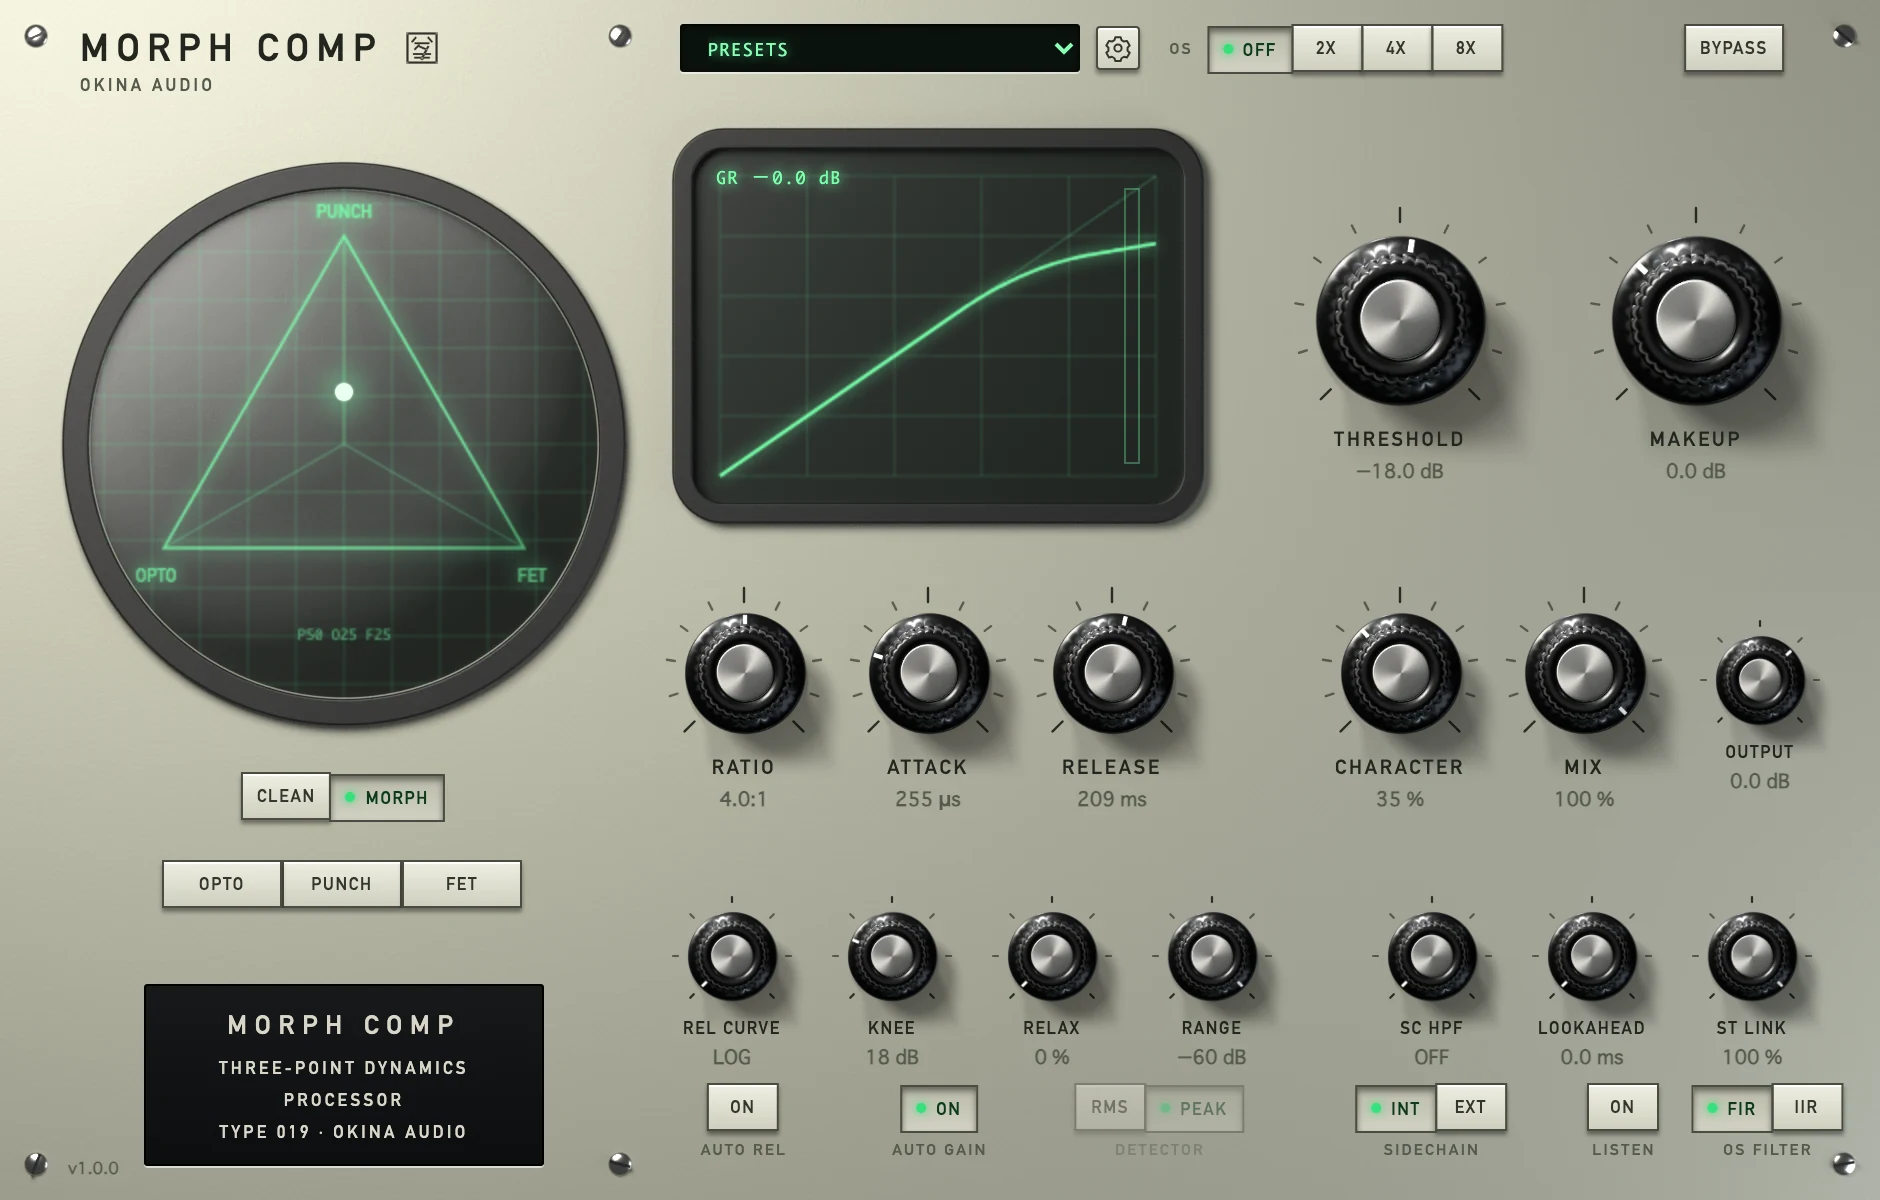Click the GR meter bar in display

(x=1132, y=326)
